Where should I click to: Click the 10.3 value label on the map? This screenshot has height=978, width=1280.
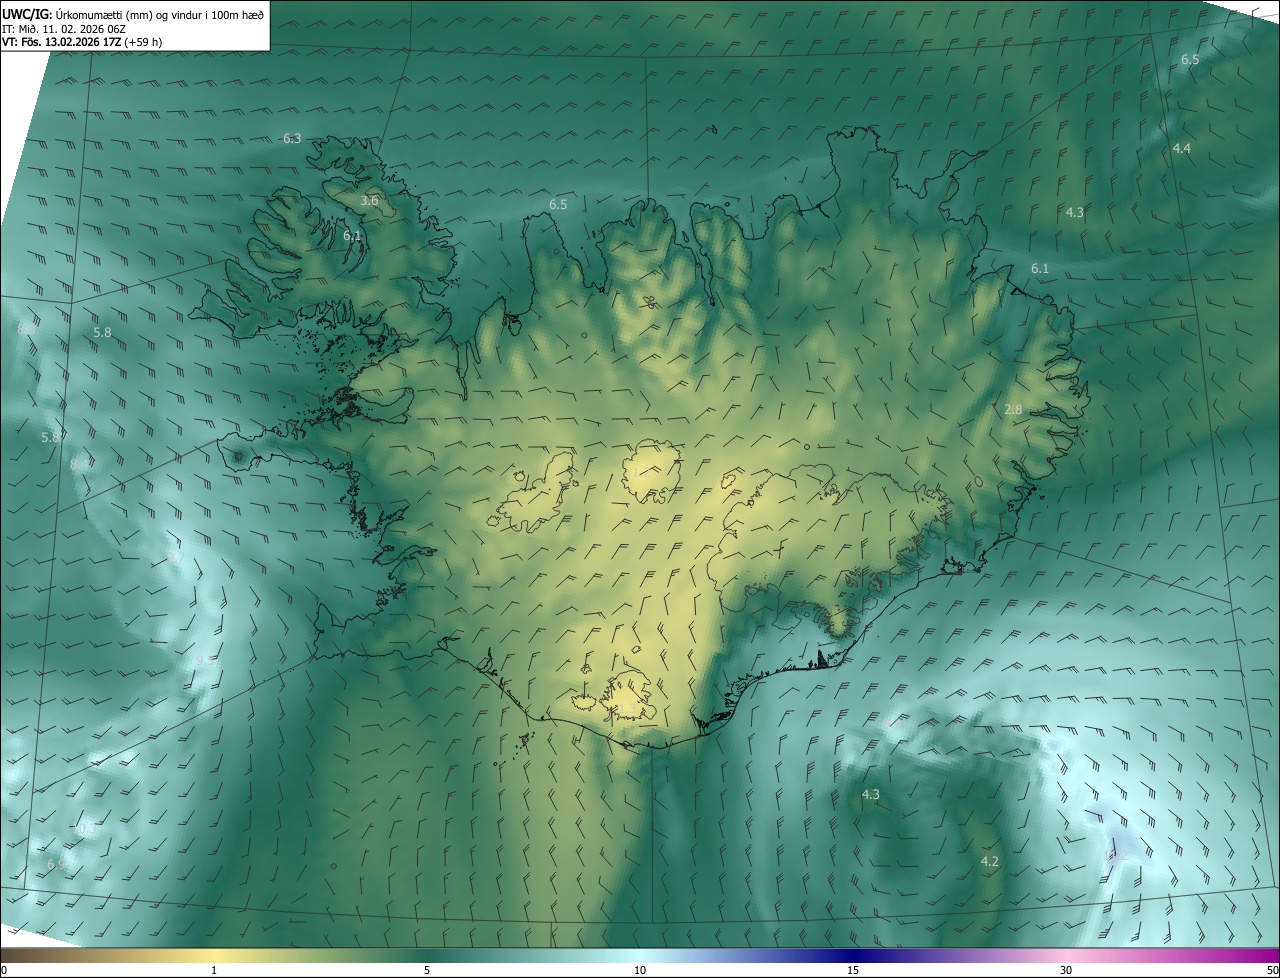point(84,829)
